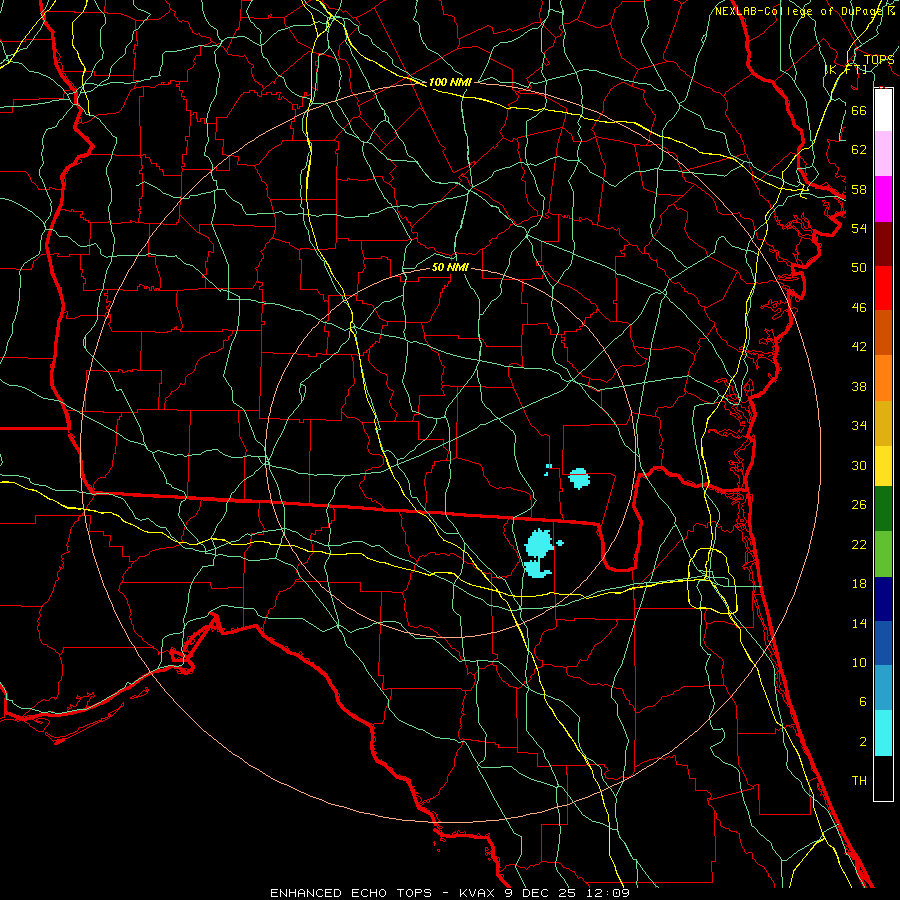
Task: Click the "50 NMI" range ring label
Action: 450,267
